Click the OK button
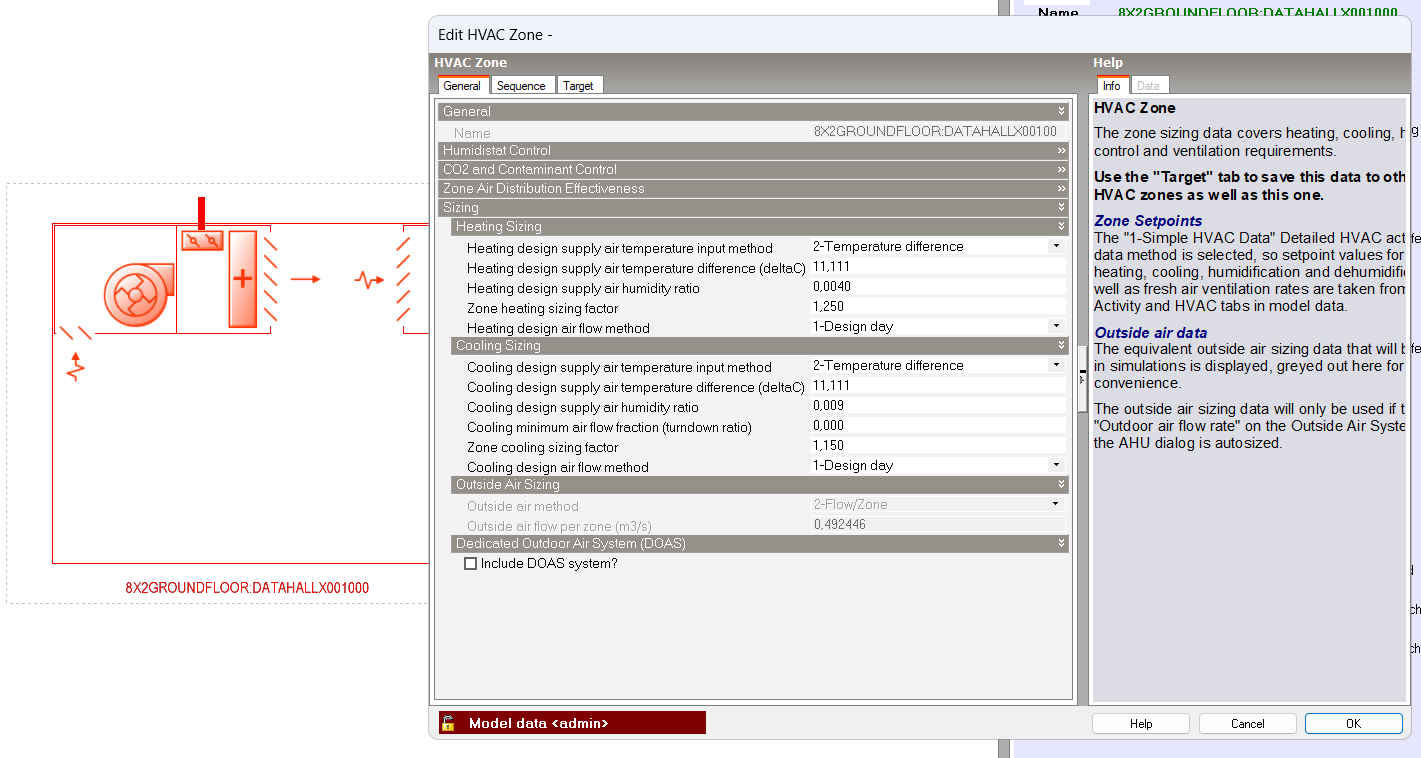This screenshot has width=1421, height=758. (x=1352, y=724)
